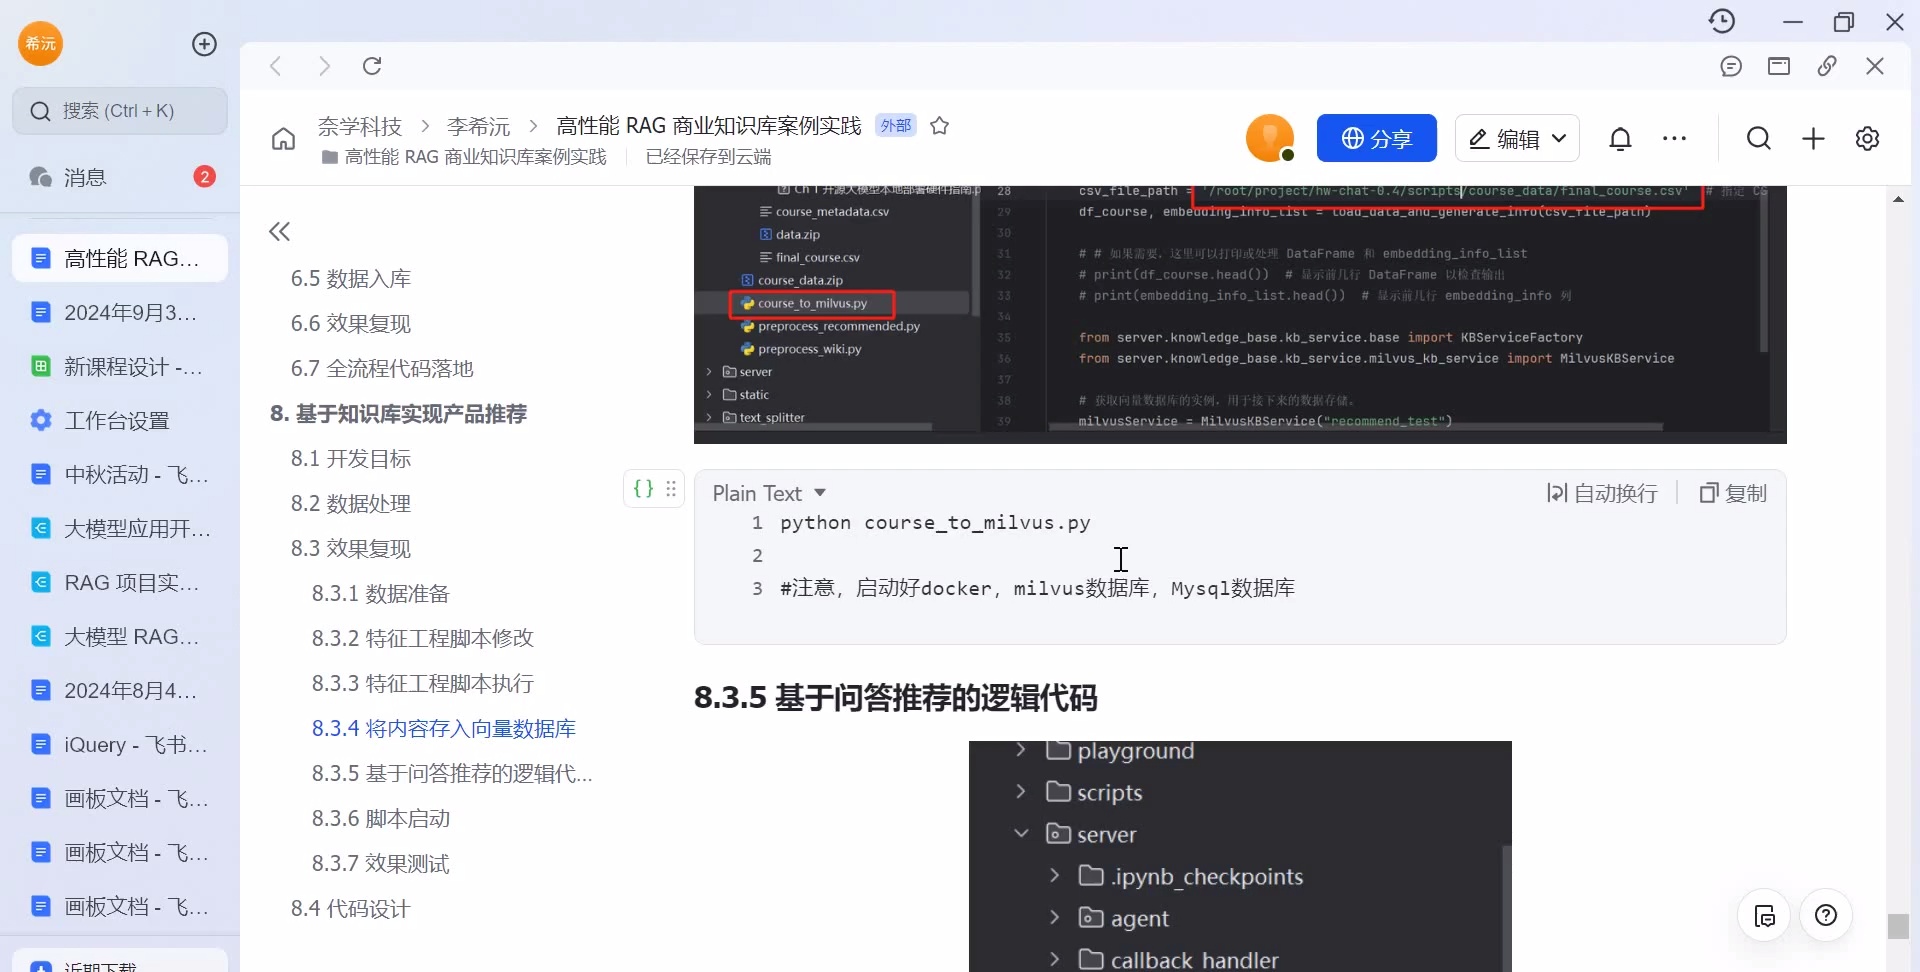Viewport: 1920px width, 972px height.
Task: Enable 自动换行 wrapping in the code block
Action: pyautogui.click(x=1602, y=493)
